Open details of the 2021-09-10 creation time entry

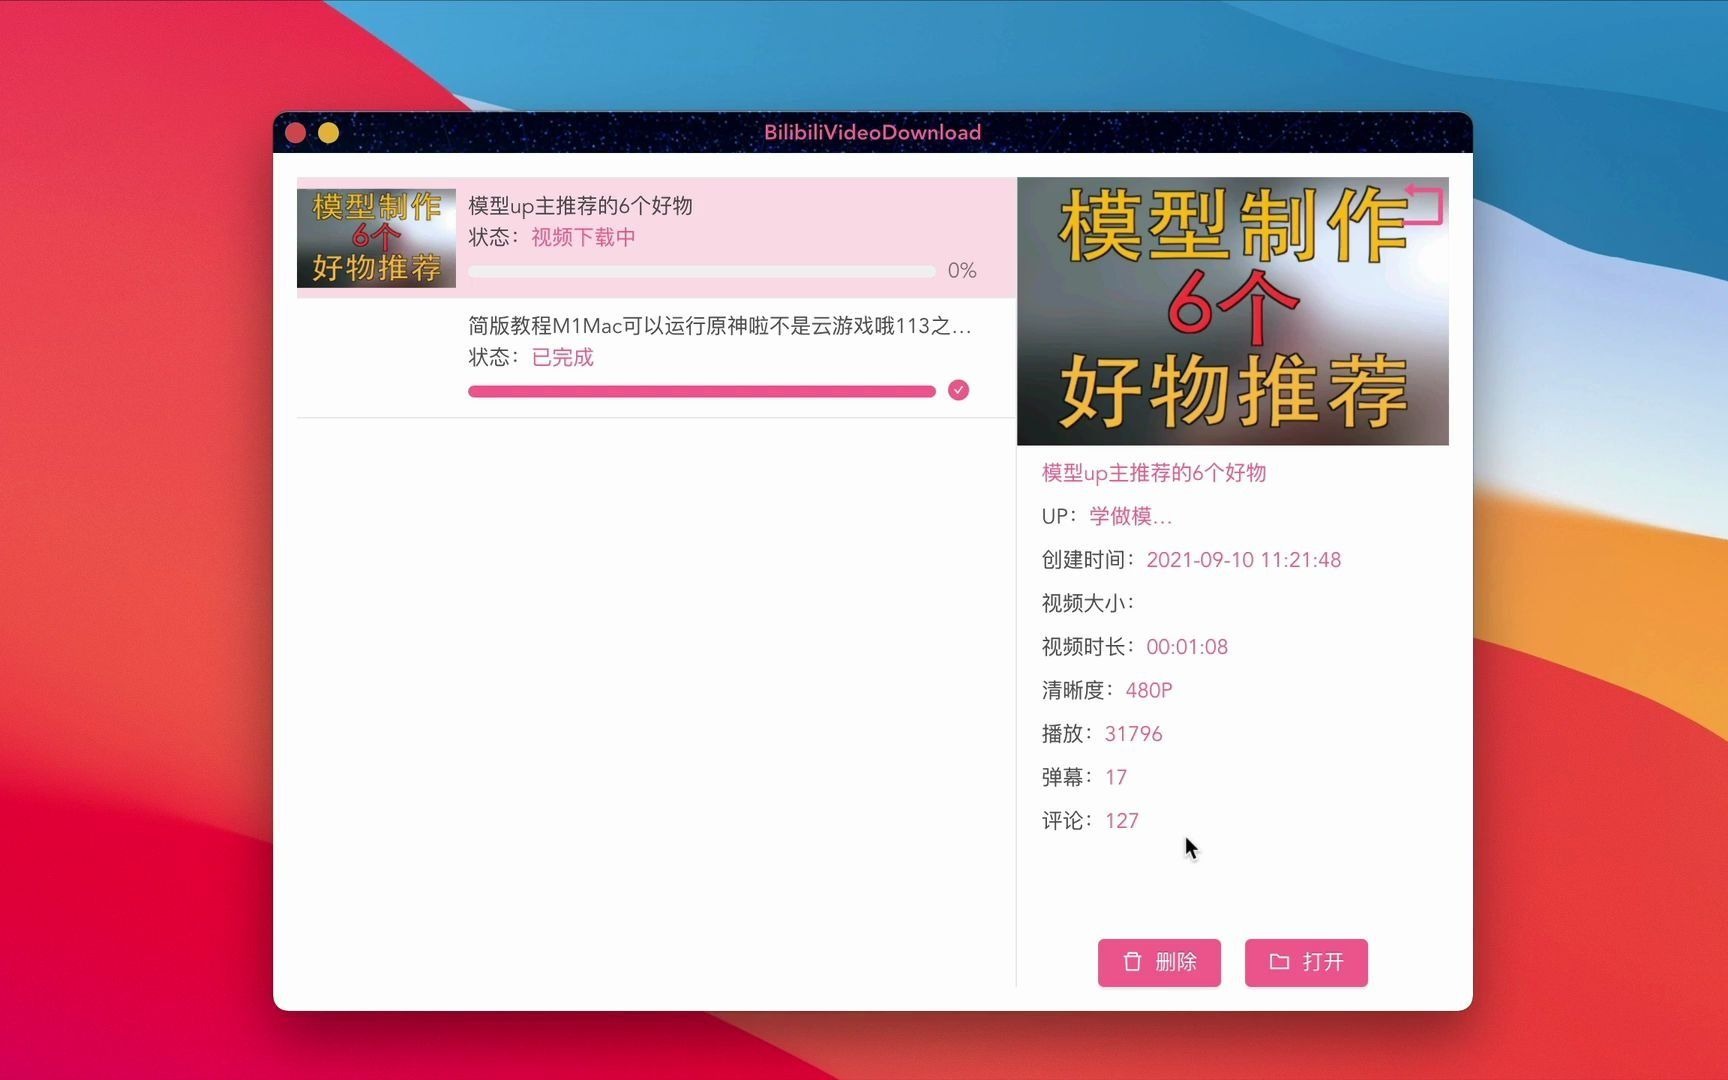click(1243, 560)
